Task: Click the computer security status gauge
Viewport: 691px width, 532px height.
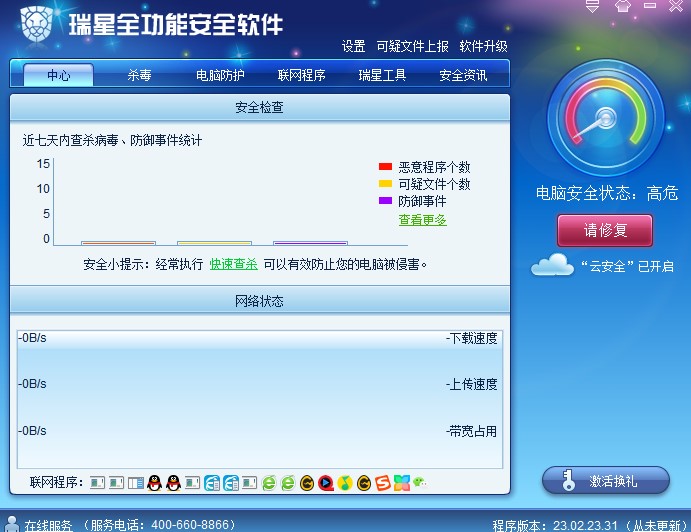Action: point(605,125)
